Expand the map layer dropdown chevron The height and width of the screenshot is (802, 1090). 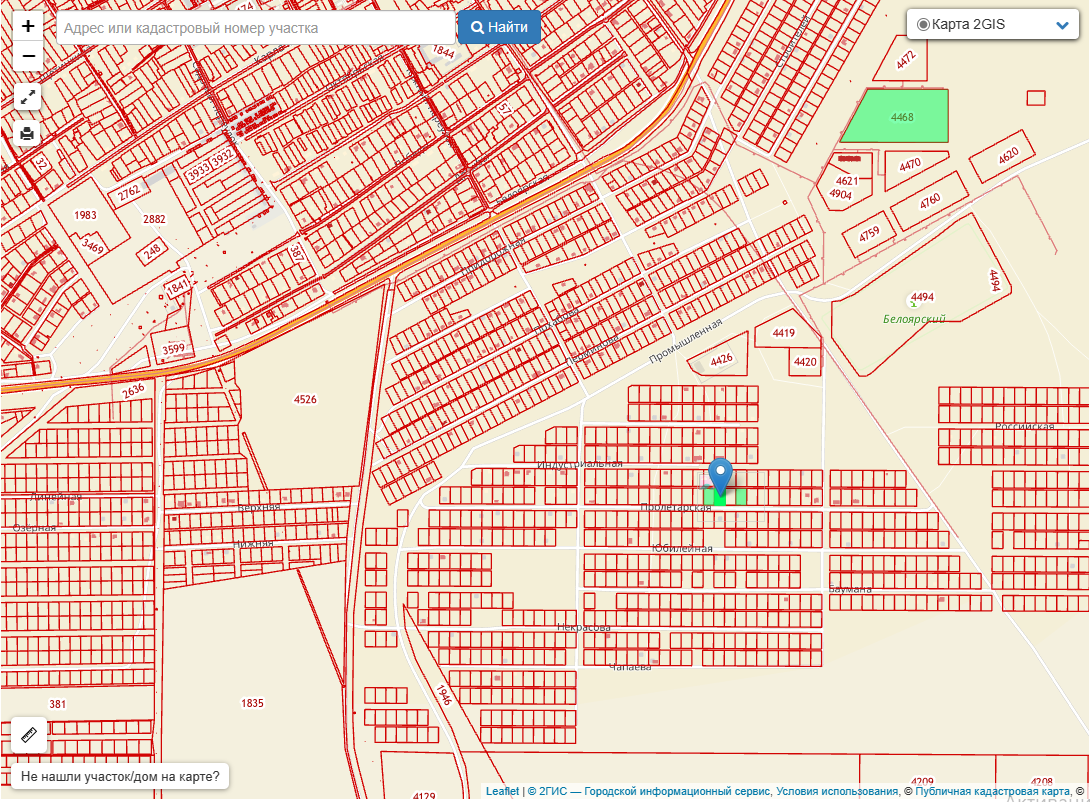tap(1062, 25)
